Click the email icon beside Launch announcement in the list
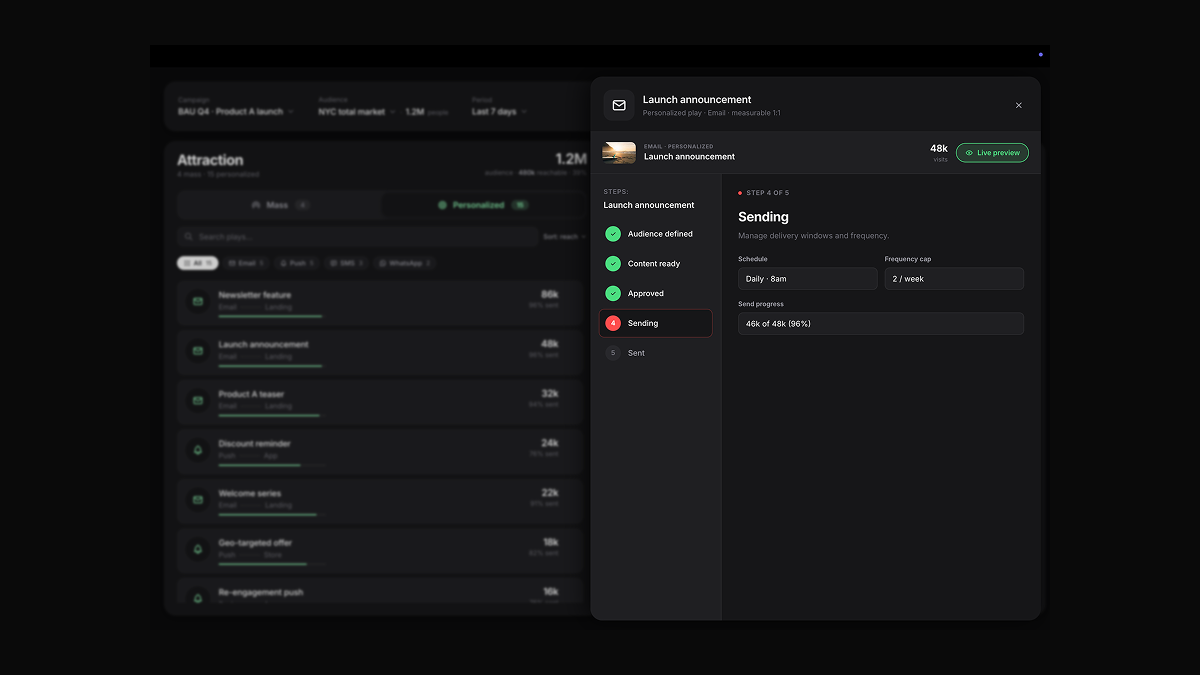The height and width of the screenshot is (675, 1200). pos(198,351)
